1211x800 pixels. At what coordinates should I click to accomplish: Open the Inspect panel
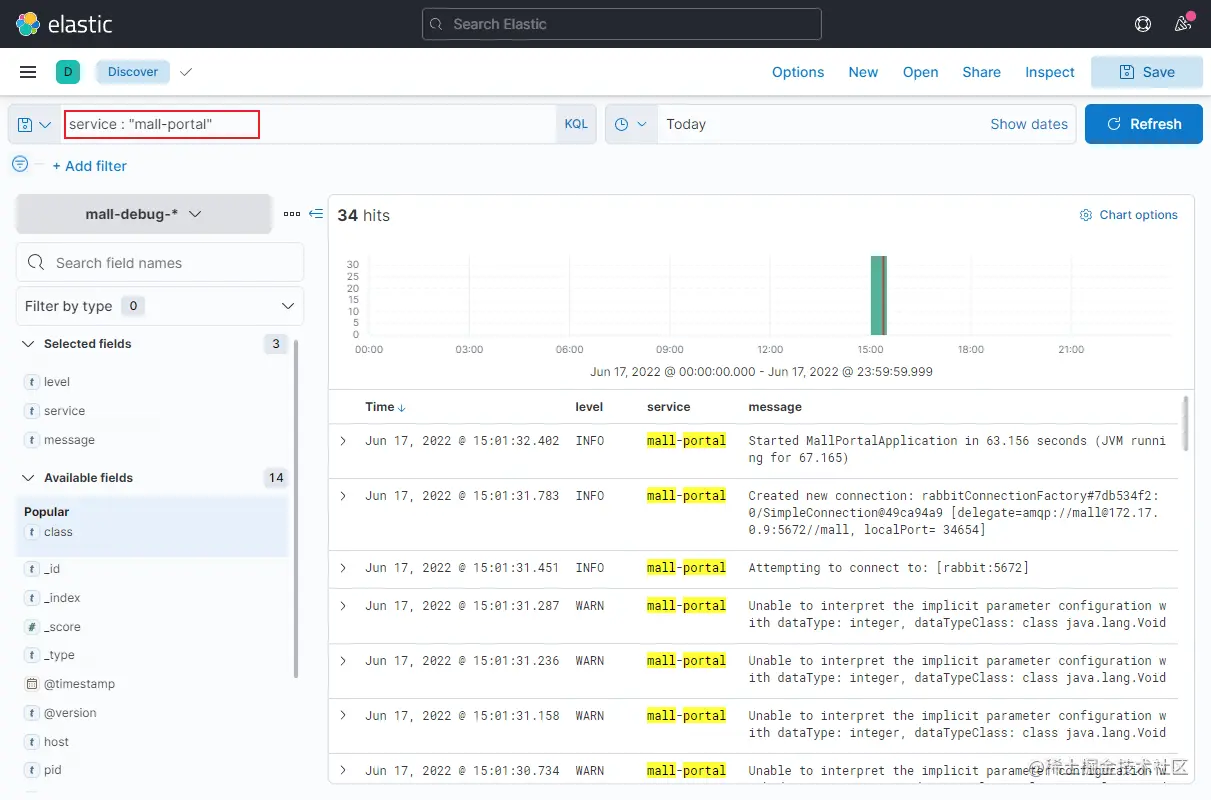click(1049, 72)
